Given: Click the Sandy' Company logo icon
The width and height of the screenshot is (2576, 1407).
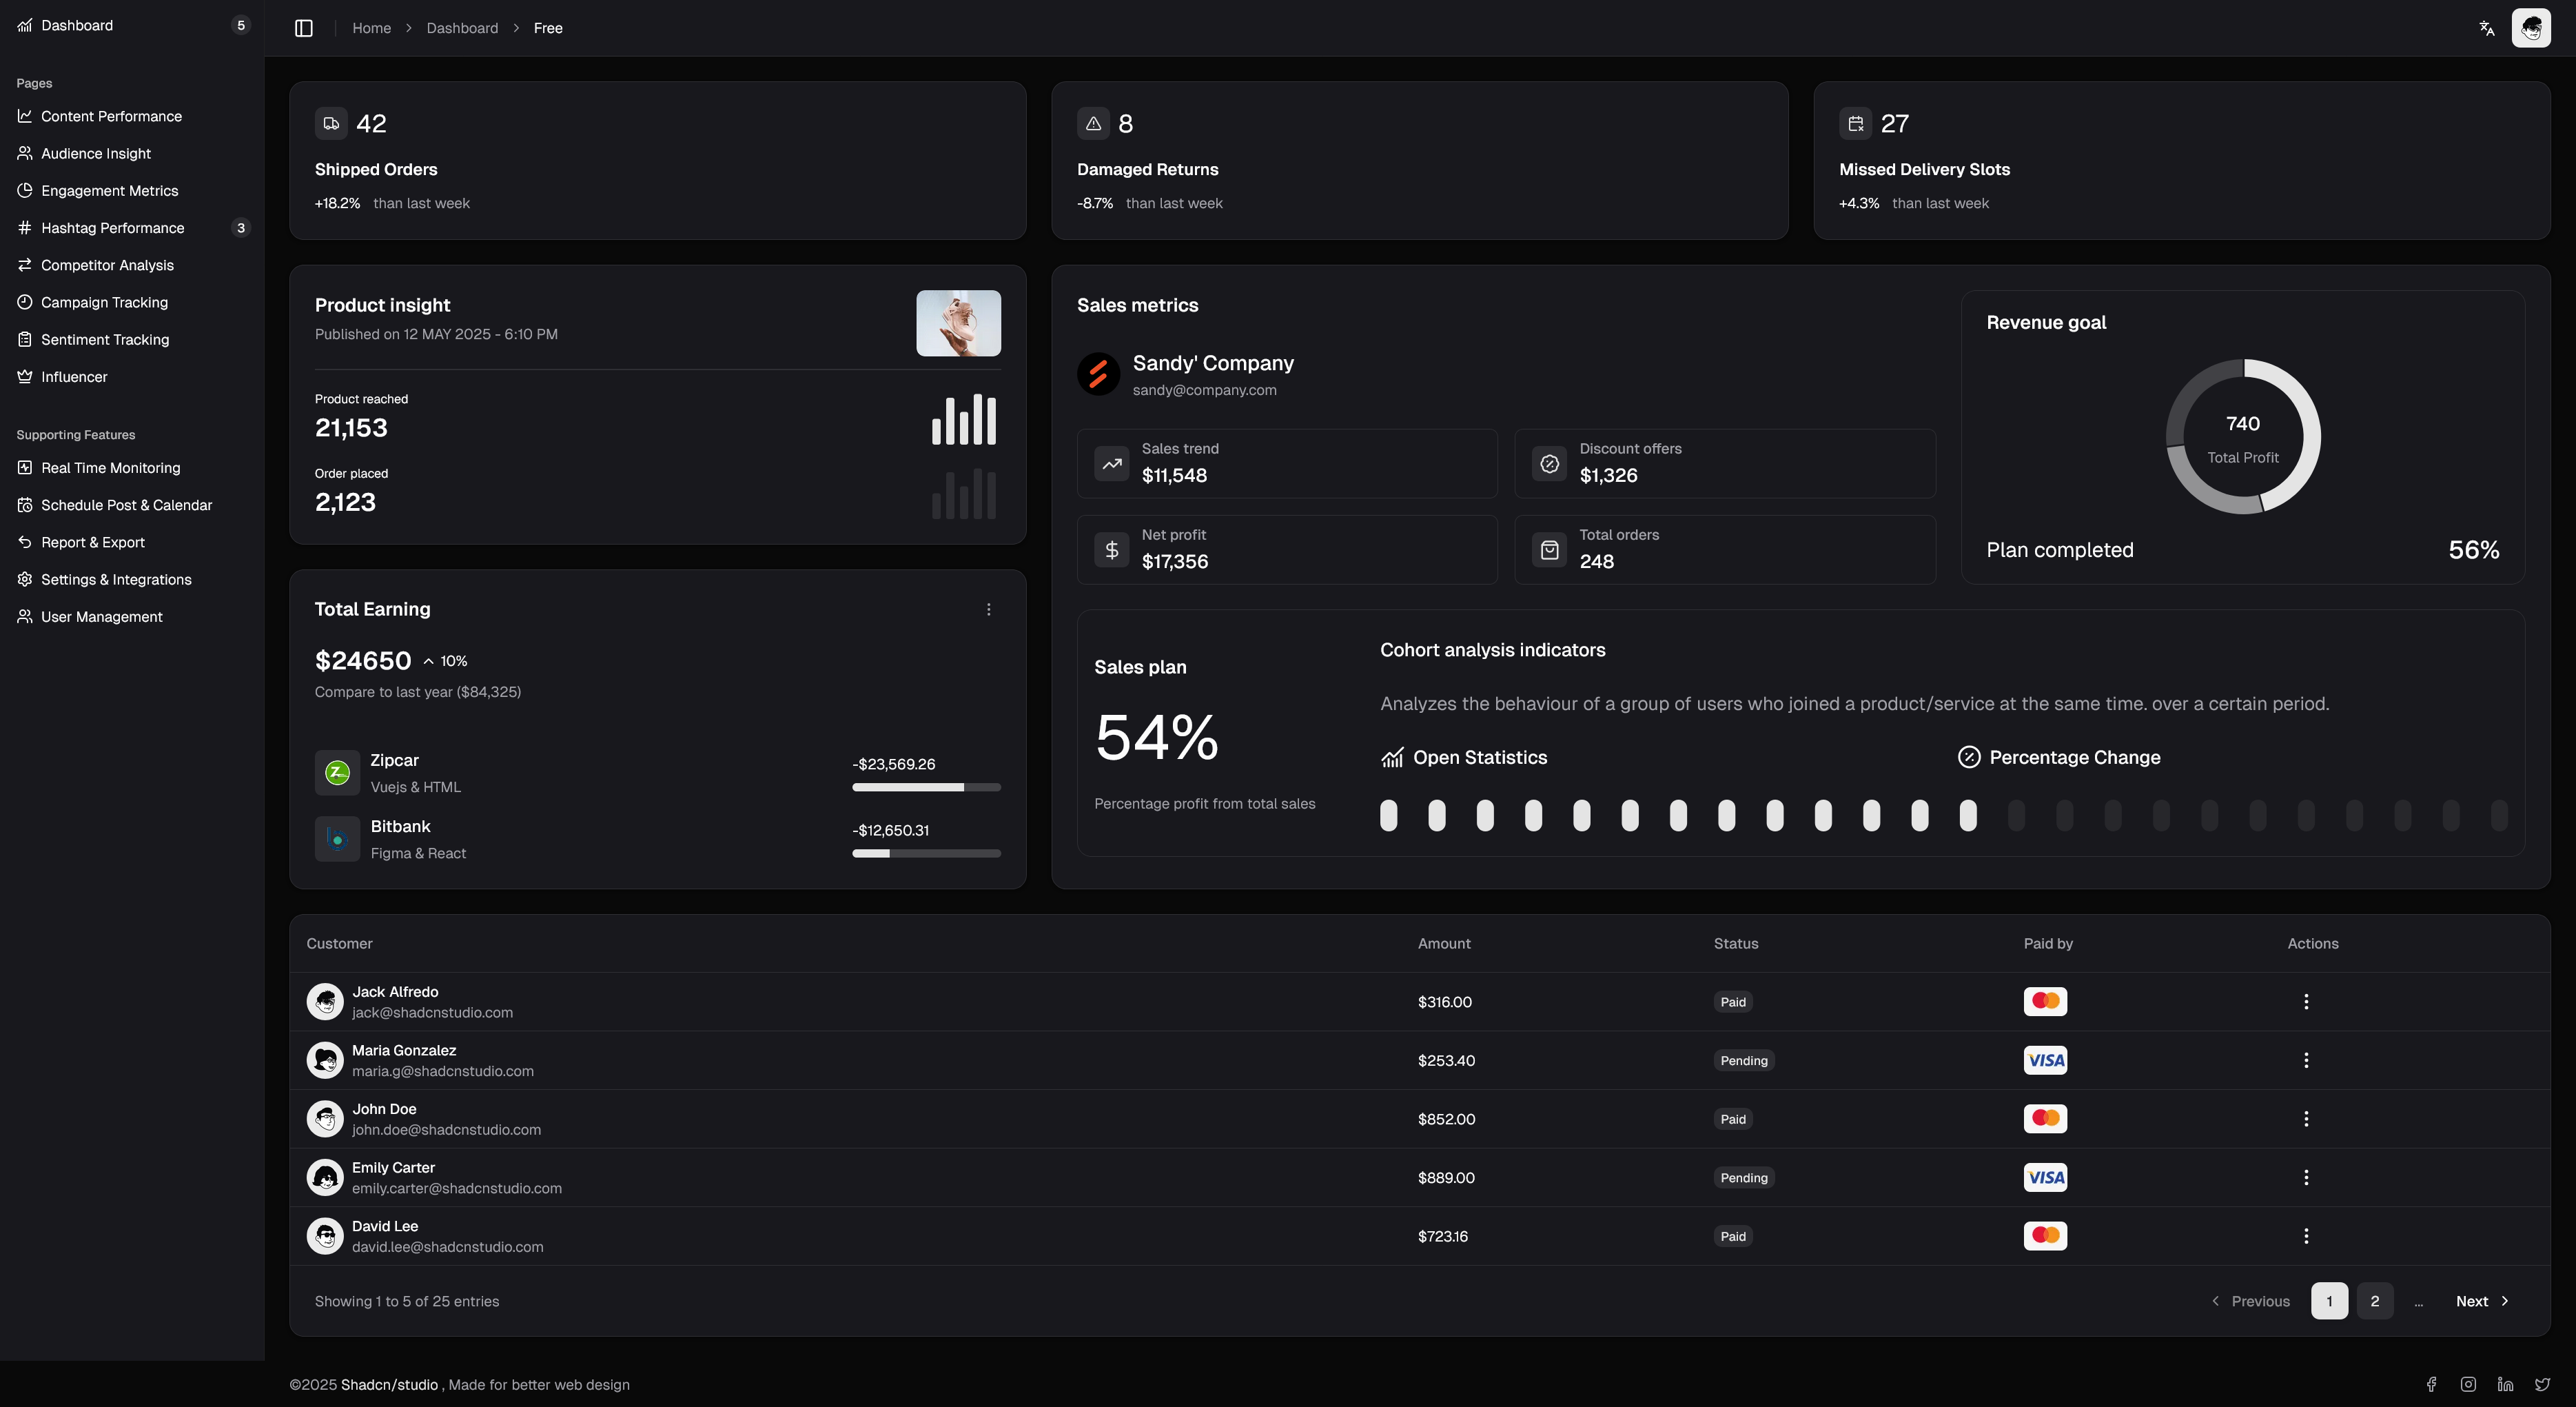Looking at the screenshot, I should coord(1098,374).
